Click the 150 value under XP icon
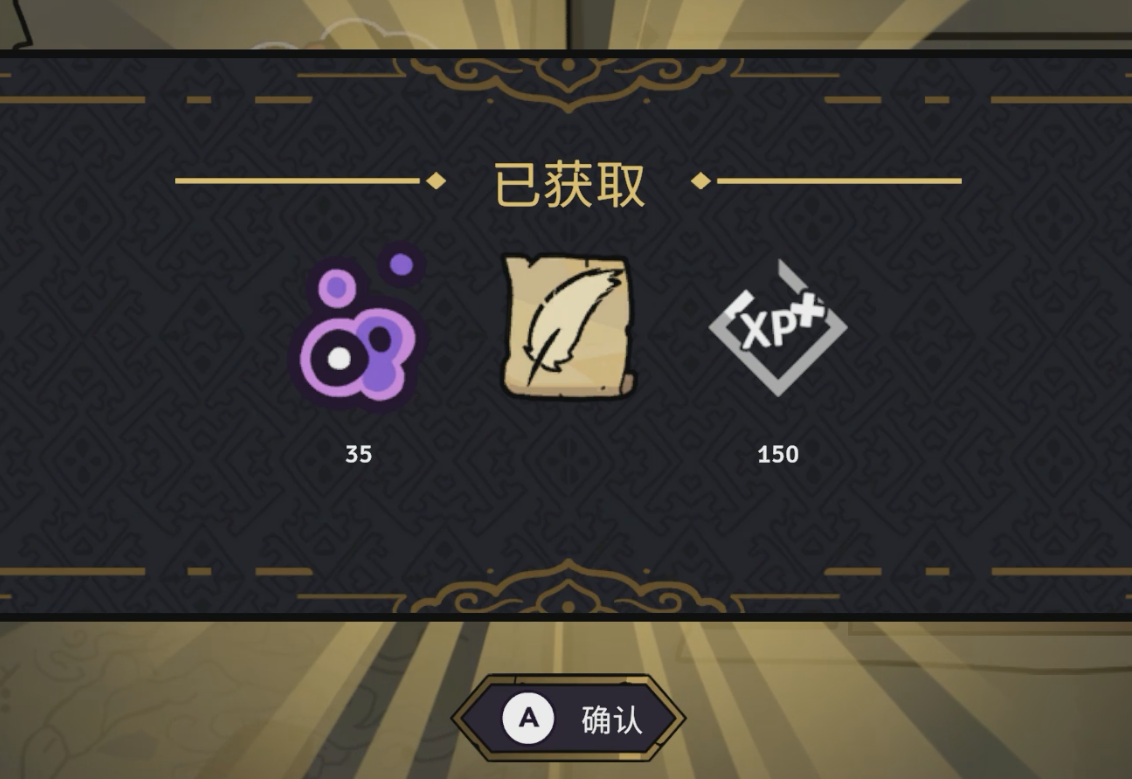 [x=778, y=454]
